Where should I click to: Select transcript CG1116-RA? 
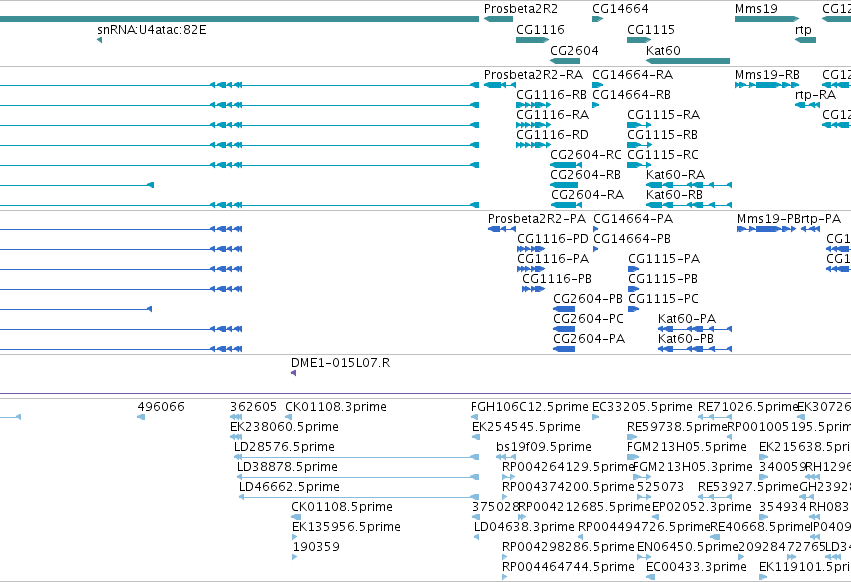tap(552, 115)
